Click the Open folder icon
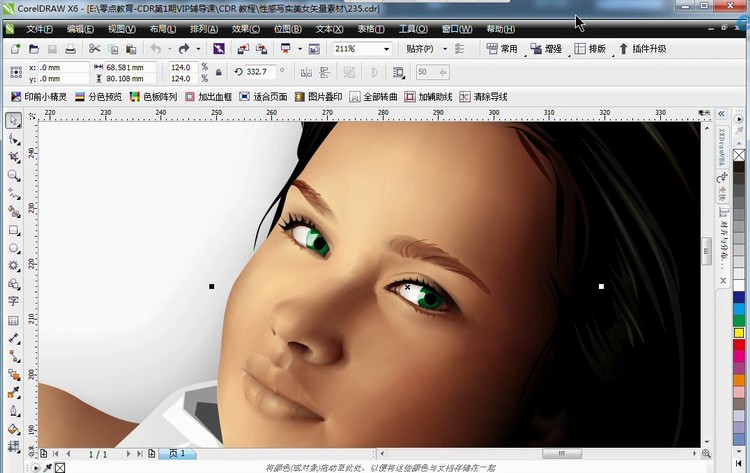The height and width of the screenshot is (473, 750). pyautogui.click(x=33, y=49)
